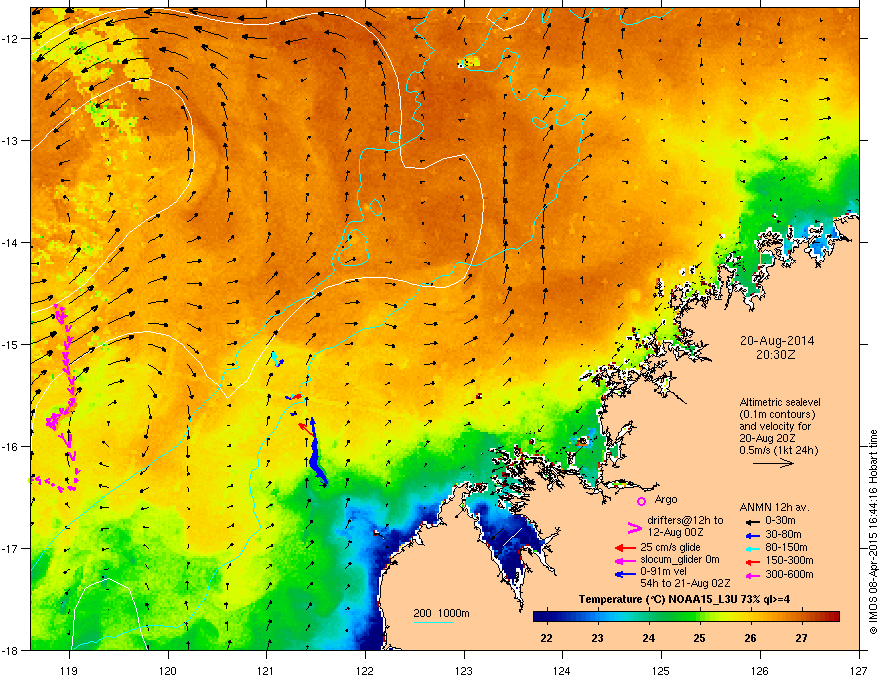Click the magenta slocum_glider arrow symbol

click(x=625, y=561)
